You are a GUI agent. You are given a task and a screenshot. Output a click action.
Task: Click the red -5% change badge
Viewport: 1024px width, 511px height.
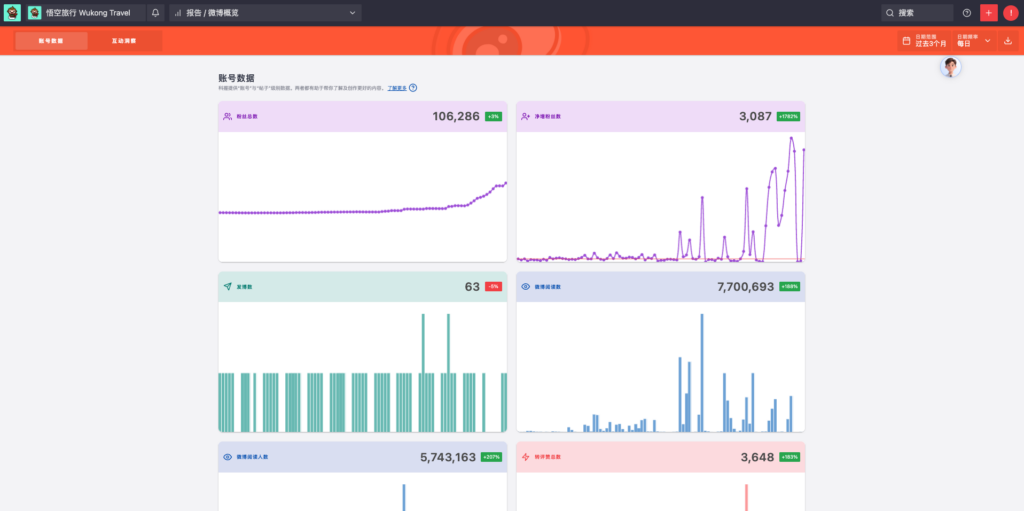[x=493, y=286]
